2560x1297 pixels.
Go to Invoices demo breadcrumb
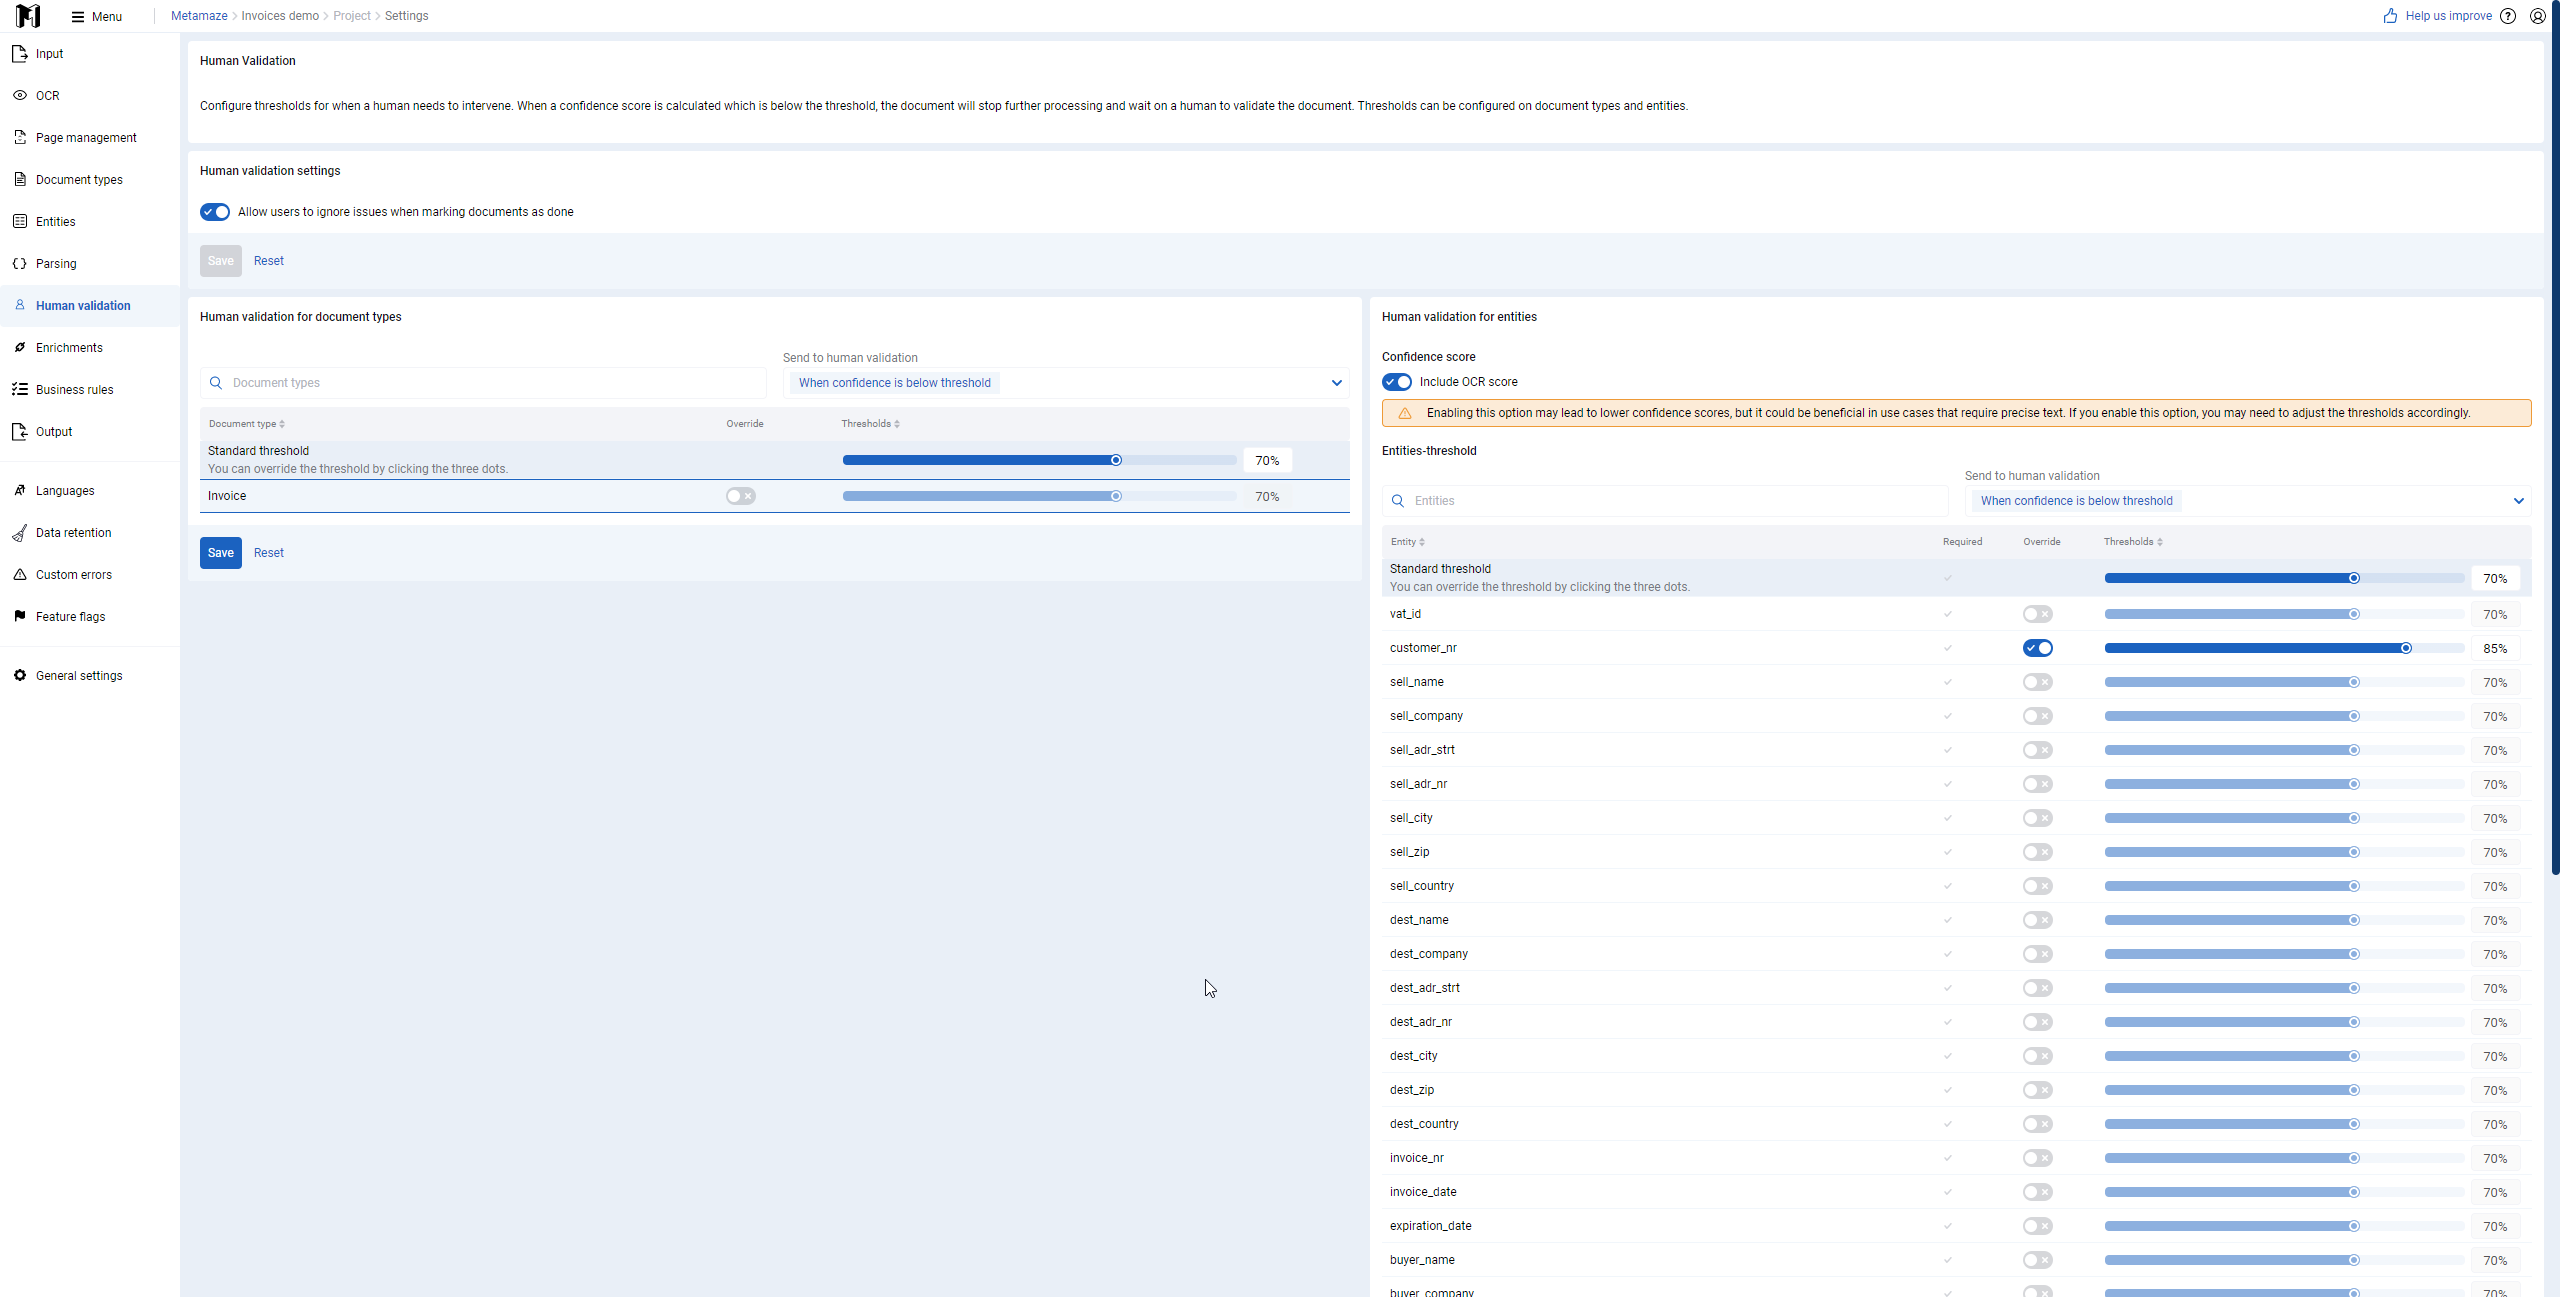[280, 16]
